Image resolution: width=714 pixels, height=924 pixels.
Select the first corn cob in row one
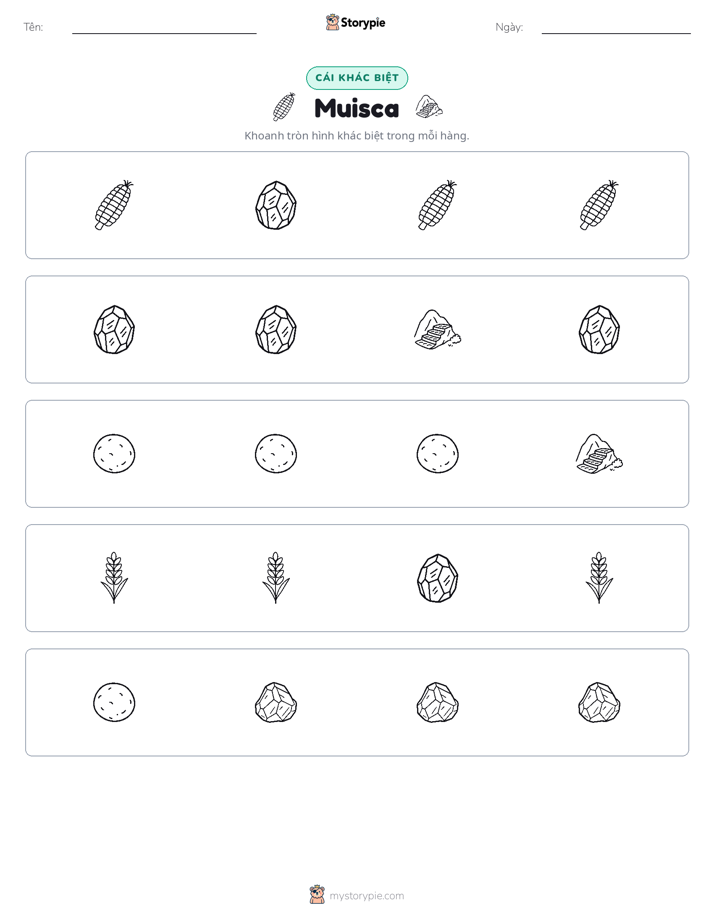[x=114, y=205]
